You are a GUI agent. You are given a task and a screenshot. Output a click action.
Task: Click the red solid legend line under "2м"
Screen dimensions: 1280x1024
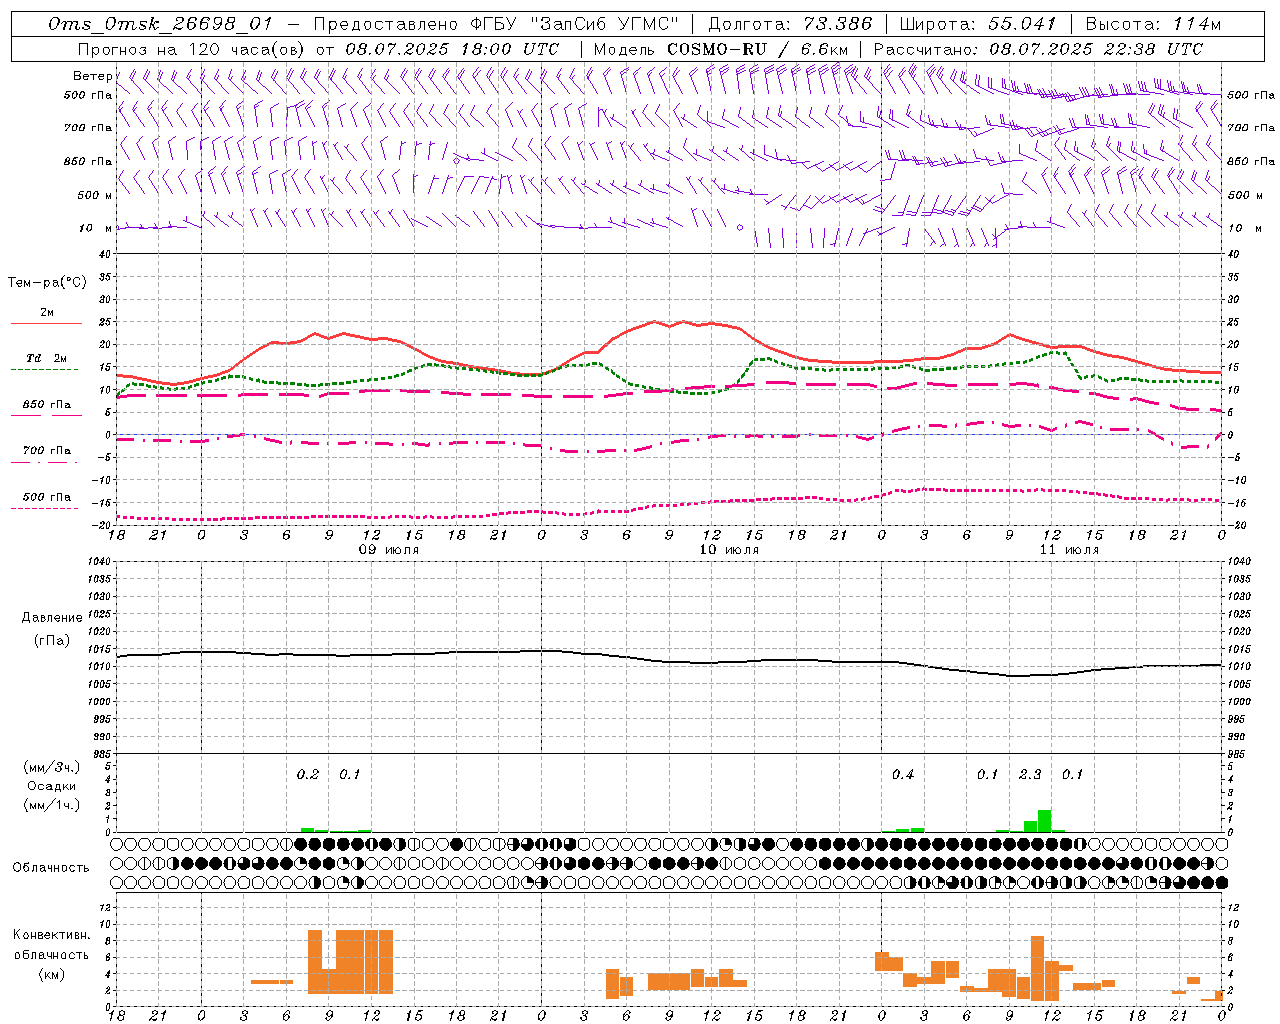point(45,323)
